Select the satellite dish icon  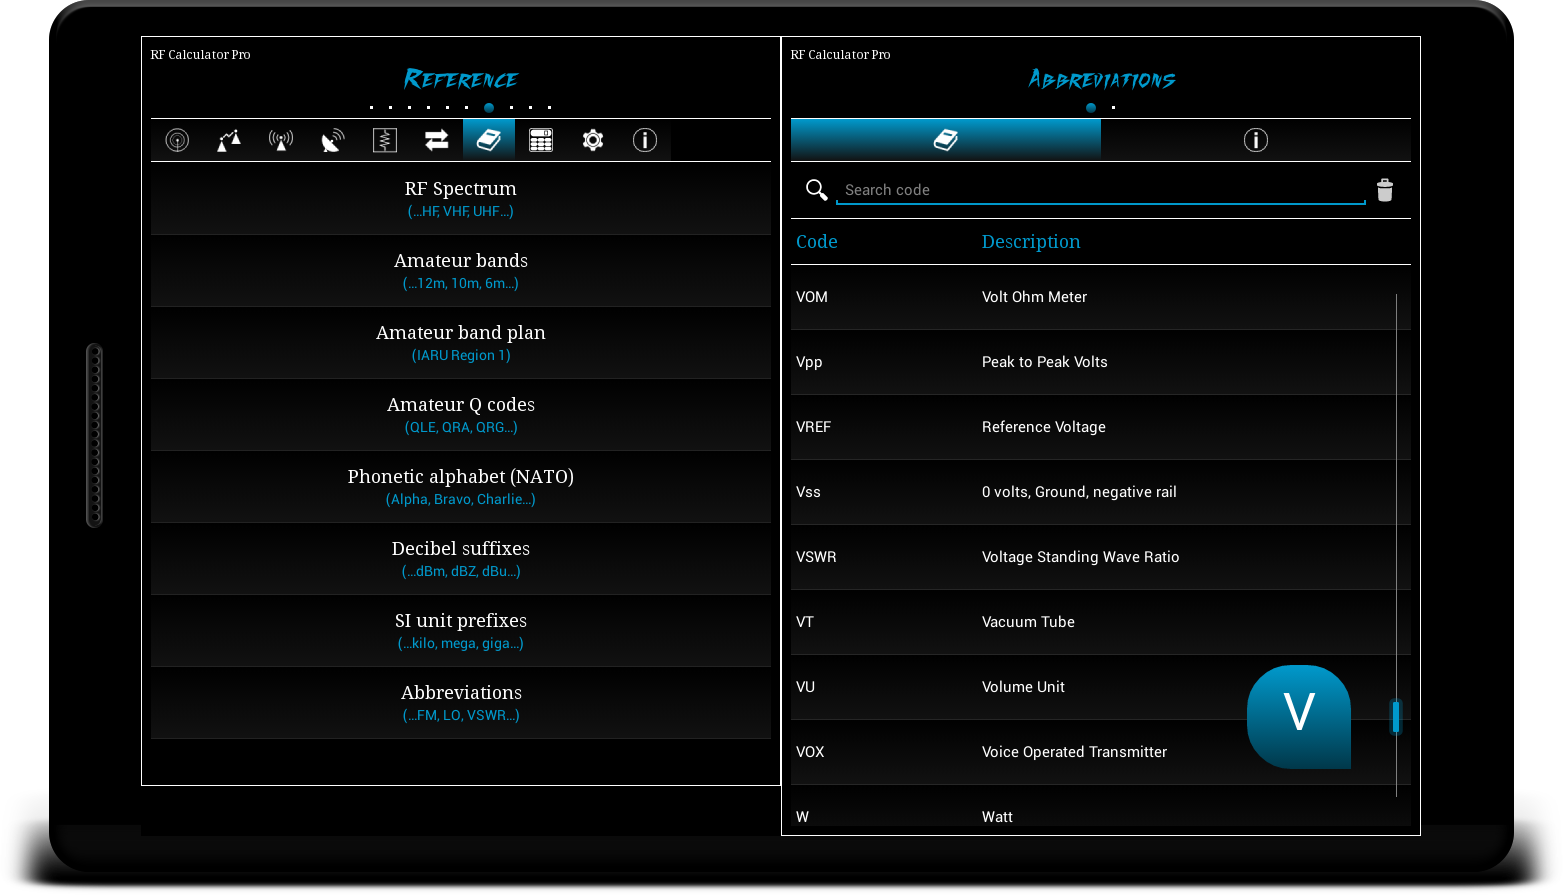[333, 140]
